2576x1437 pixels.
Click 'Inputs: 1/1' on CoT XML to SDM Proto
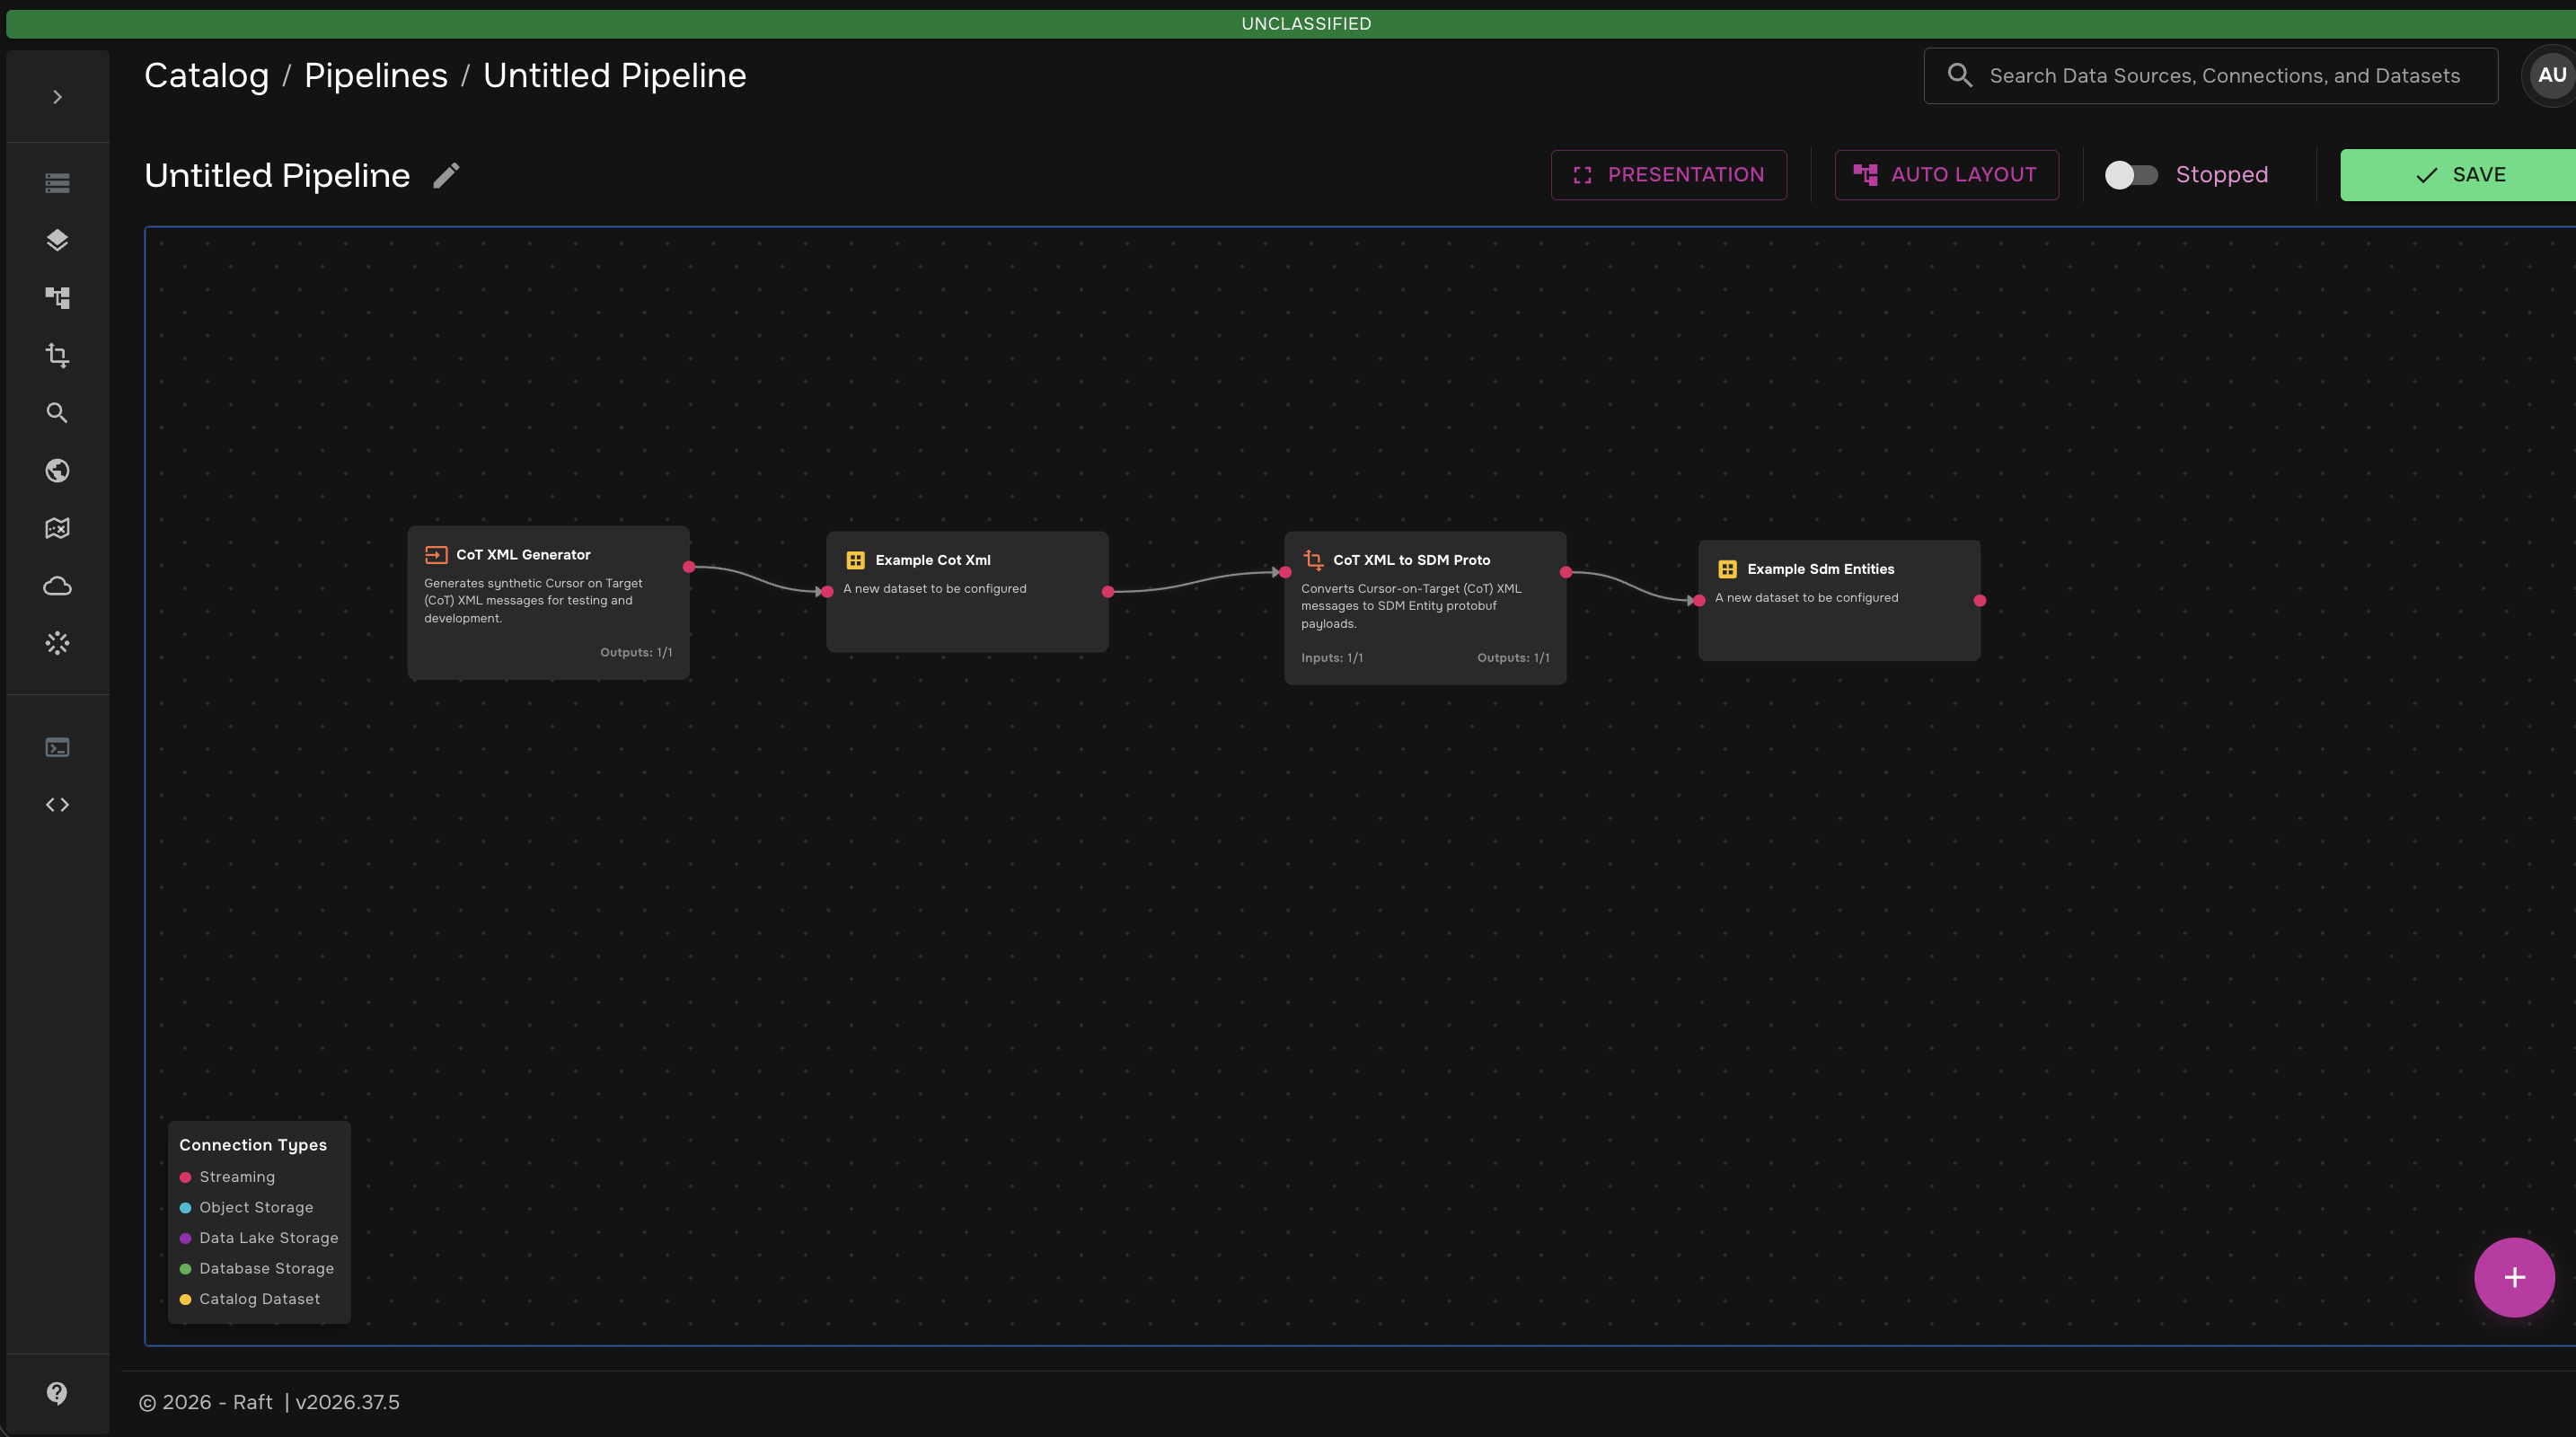pyautogui.click(x=1332, y=658)
